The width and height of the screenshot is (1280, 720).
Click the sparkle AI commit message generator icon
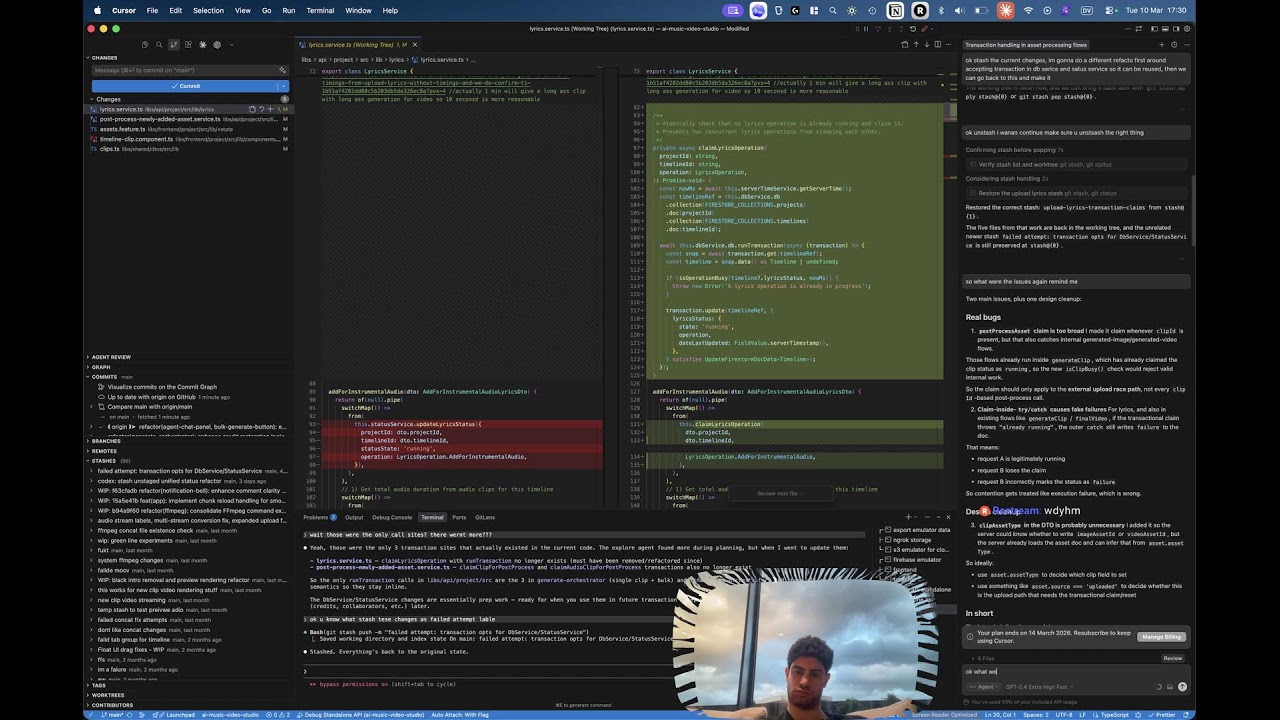[282, 70]
